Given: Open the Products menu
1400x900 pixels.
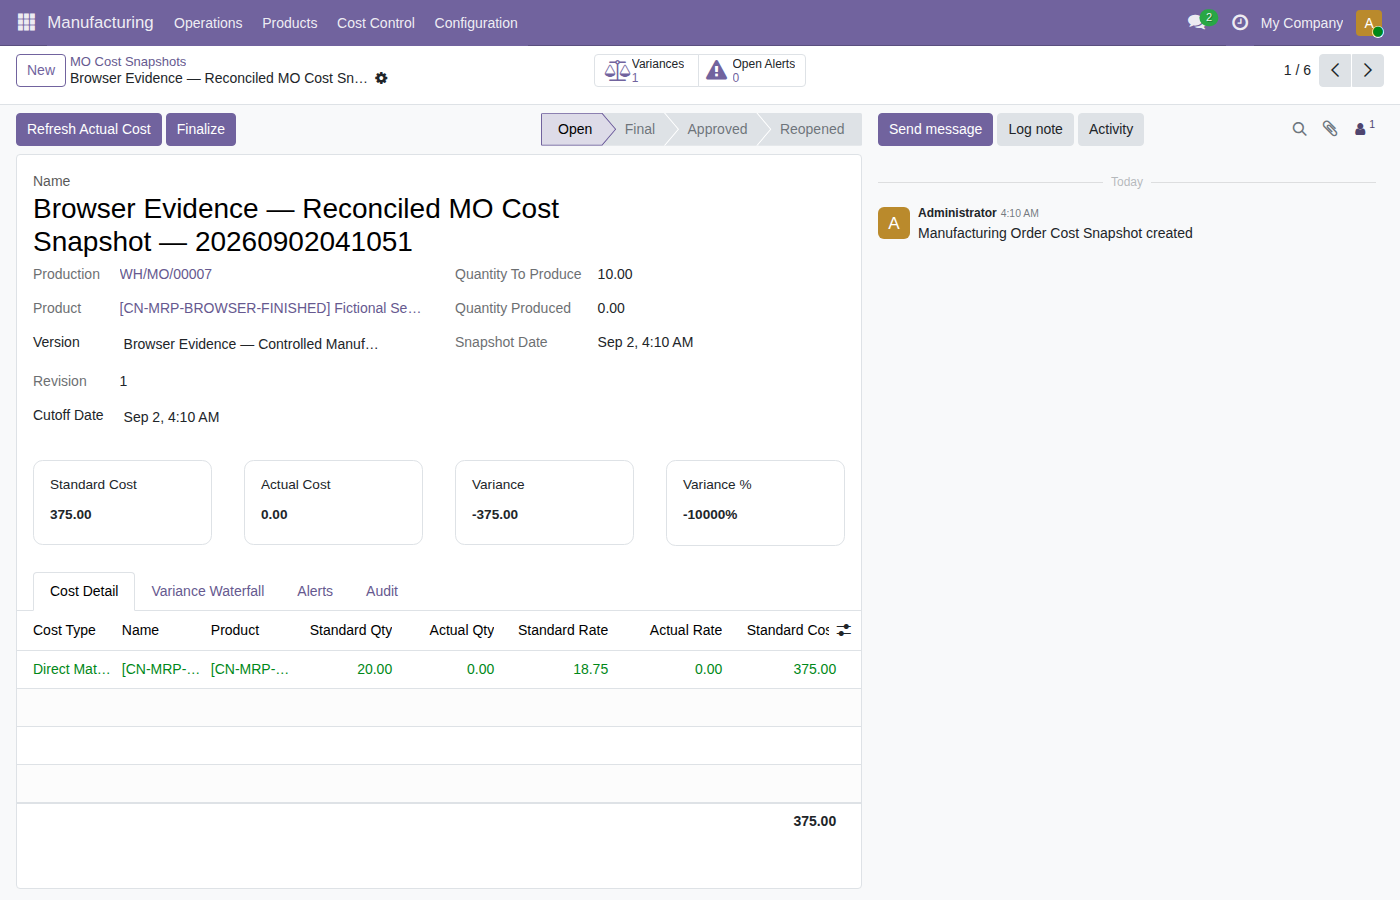Looking at the screenshot, I should [x=290, y=23].
